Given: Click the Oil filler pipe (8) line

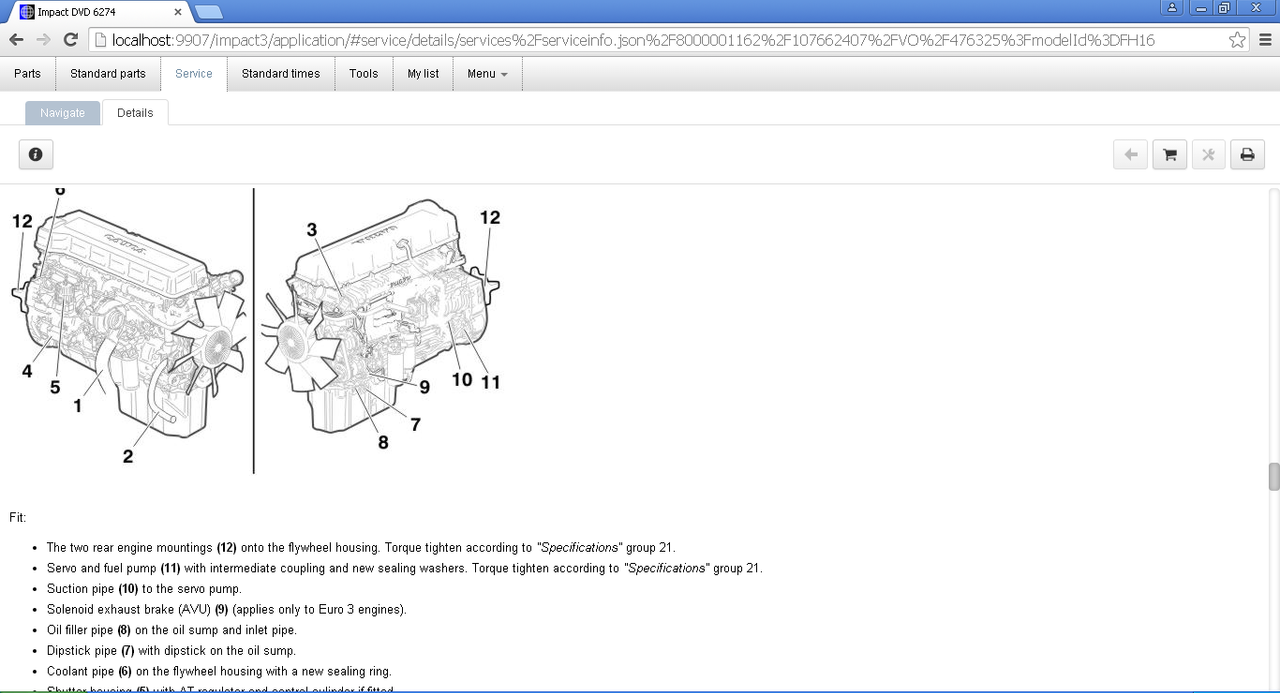Looking at the screenshot, I should pos(171,630).
